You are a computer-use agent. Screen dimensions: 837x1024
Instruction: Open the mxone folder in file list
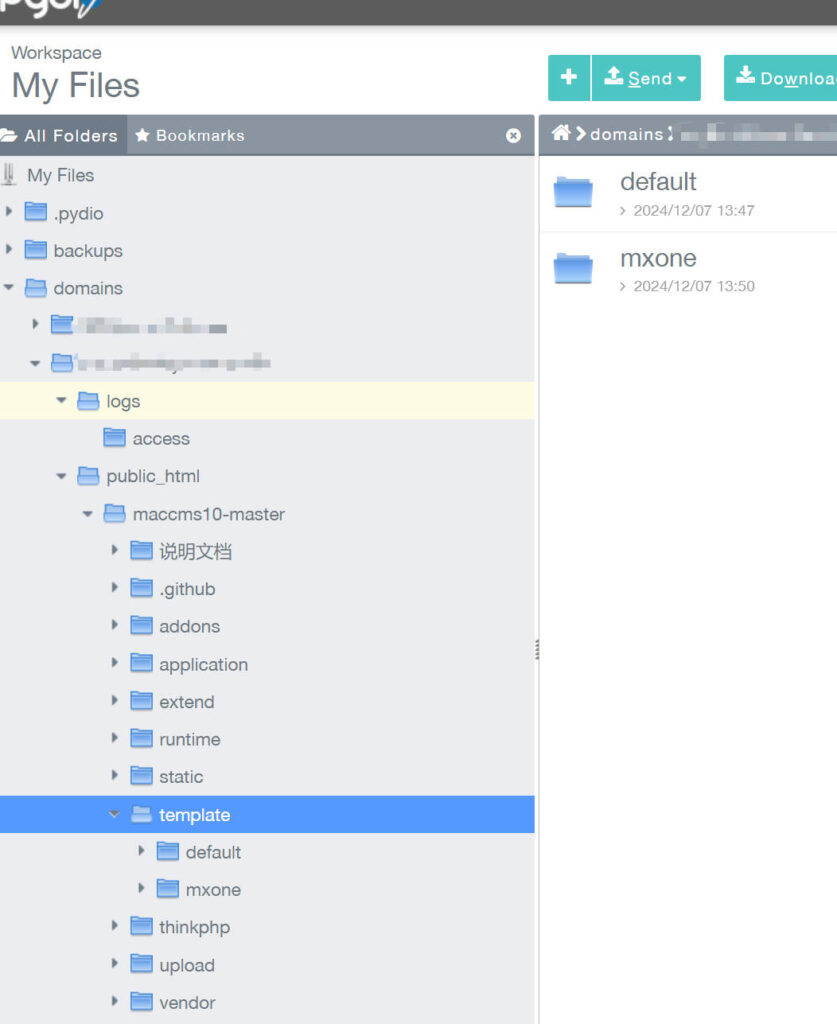click(x=658, y=258)
